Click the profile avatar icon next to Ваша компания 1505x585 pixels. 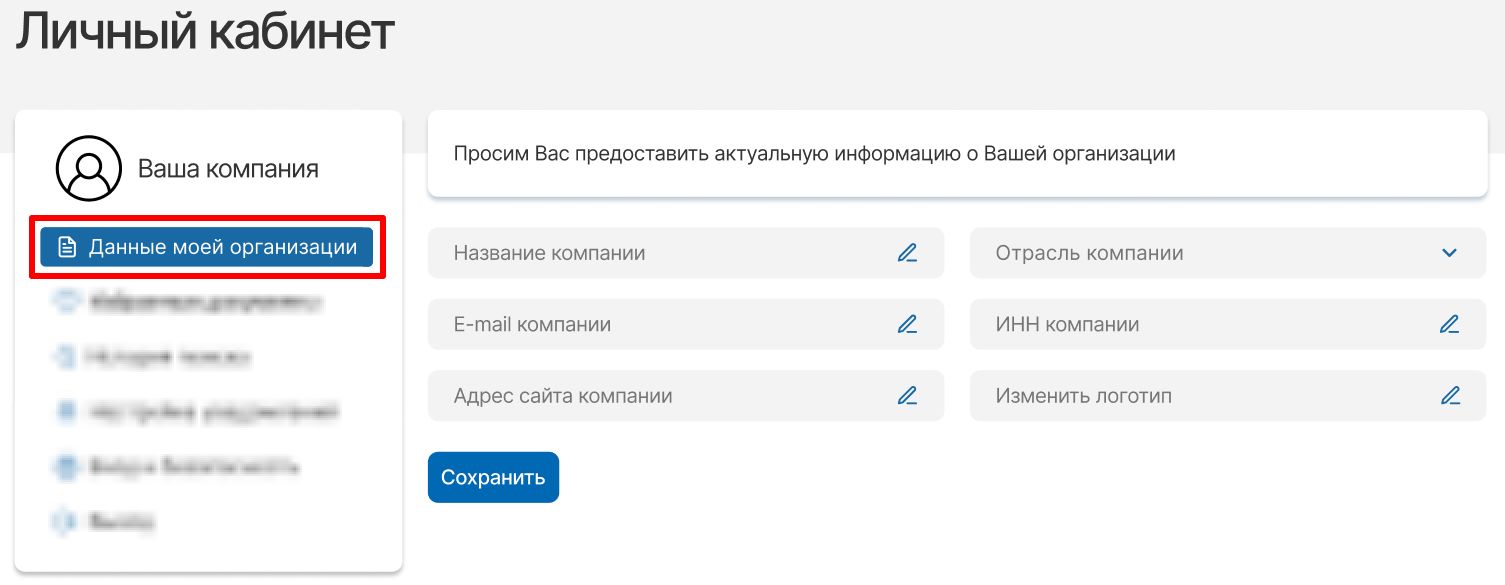[89, 168]
